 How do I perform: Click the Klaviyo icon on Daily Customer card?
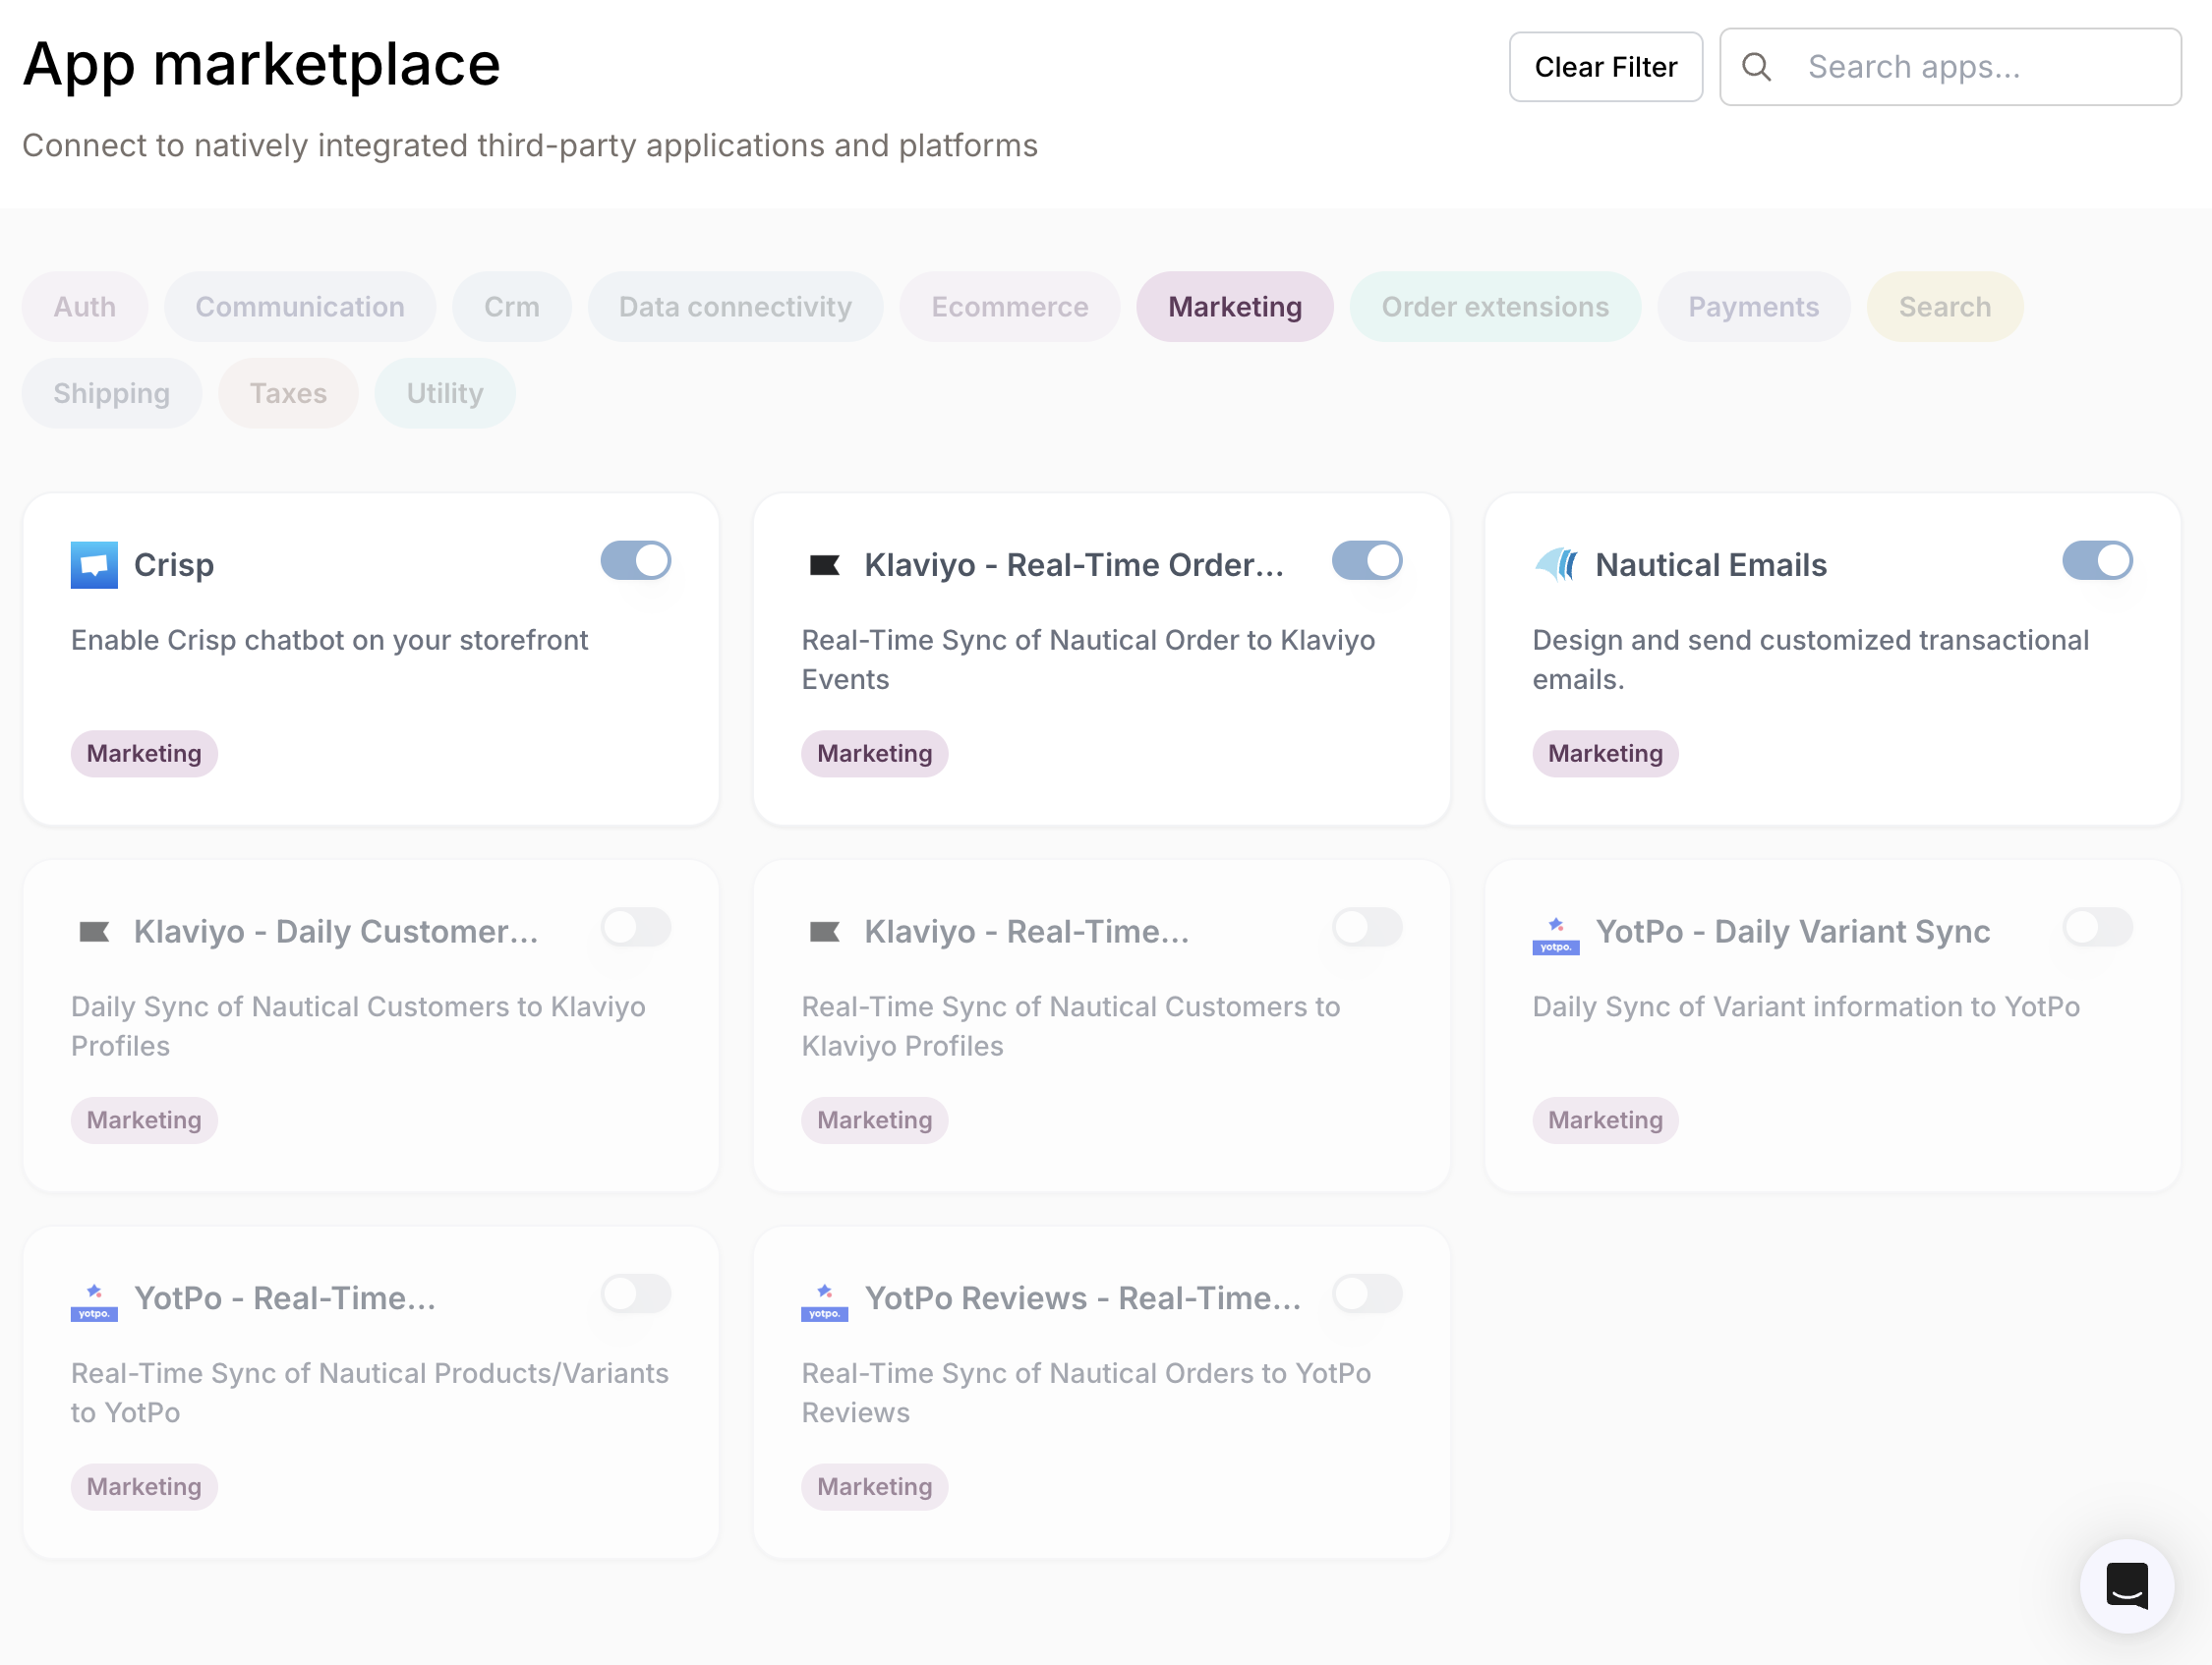click(94, 931)
